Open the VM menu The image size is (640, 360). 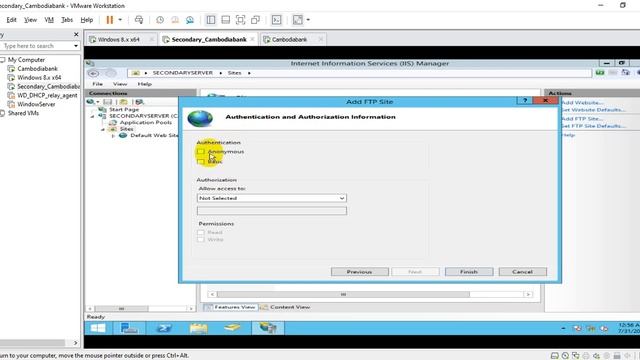click(49, 20)
